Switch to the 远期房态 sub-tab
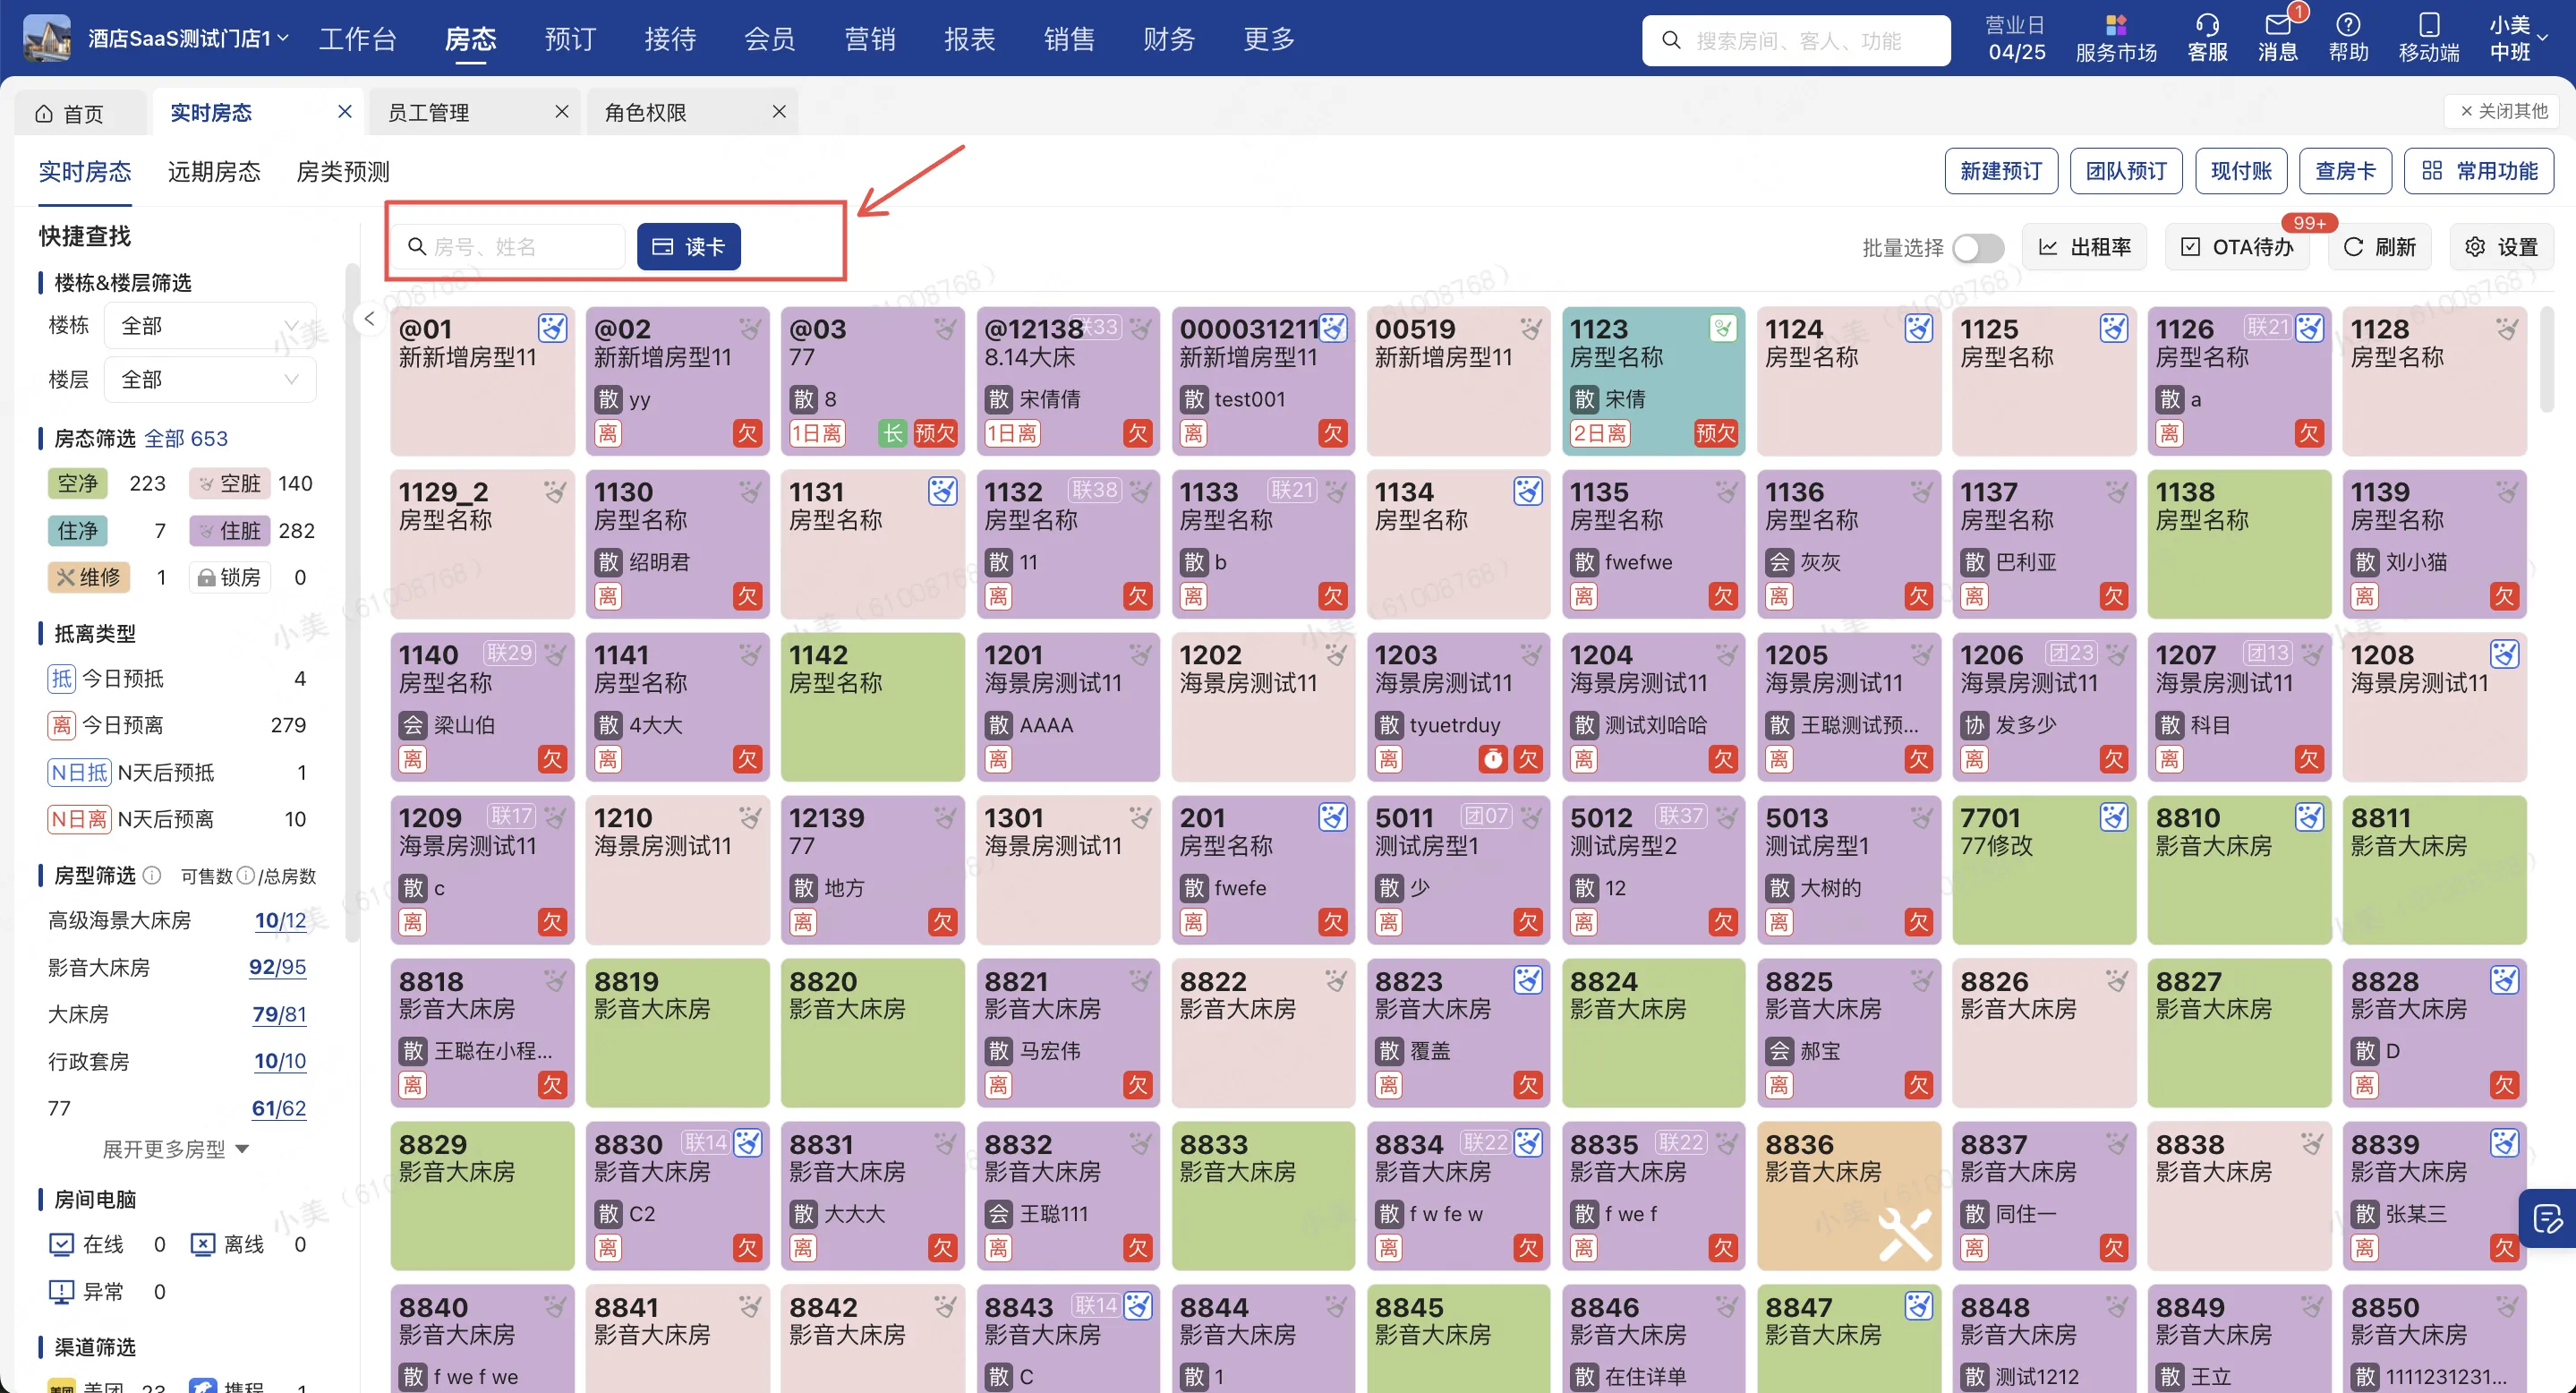 tap(214, 172)
